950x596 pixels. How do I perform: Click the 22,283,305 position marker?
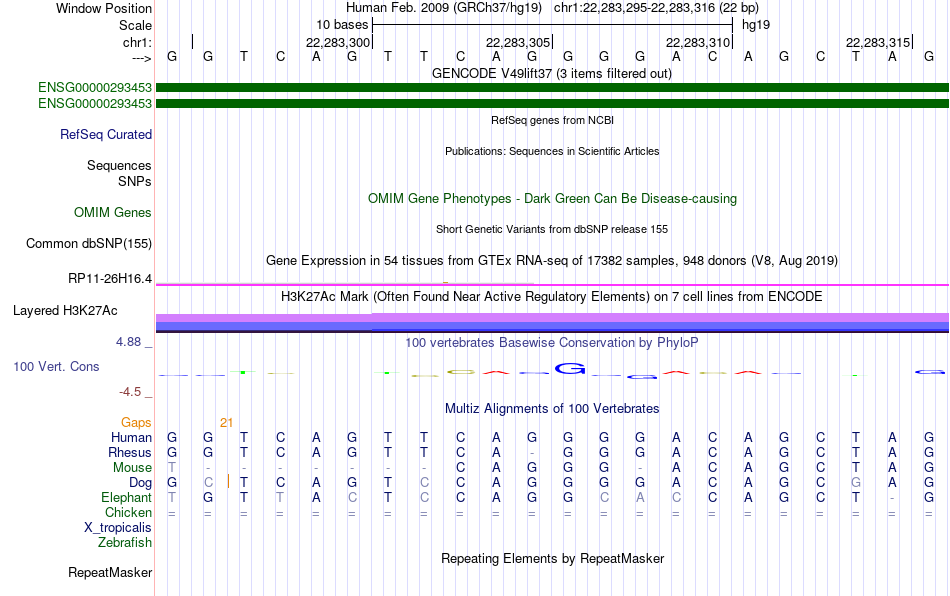pos(517,42)
